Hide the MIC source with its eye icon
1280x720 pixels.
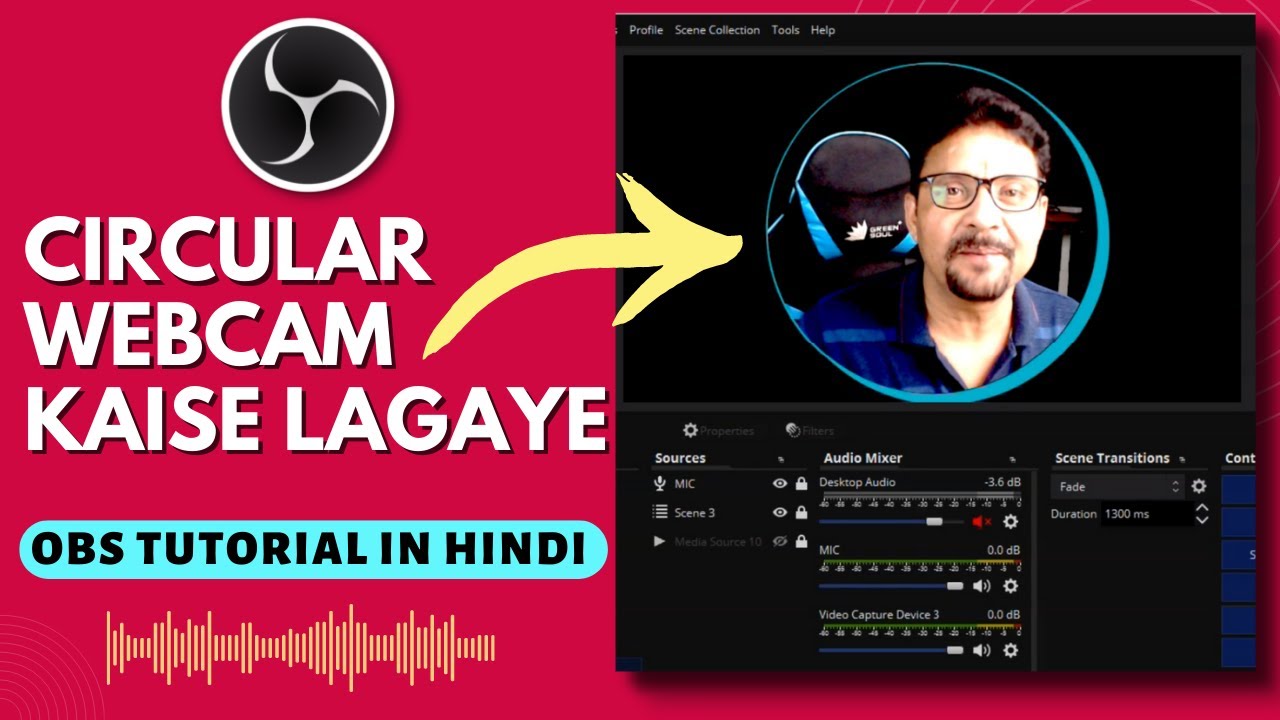click(x=780, y=484)
